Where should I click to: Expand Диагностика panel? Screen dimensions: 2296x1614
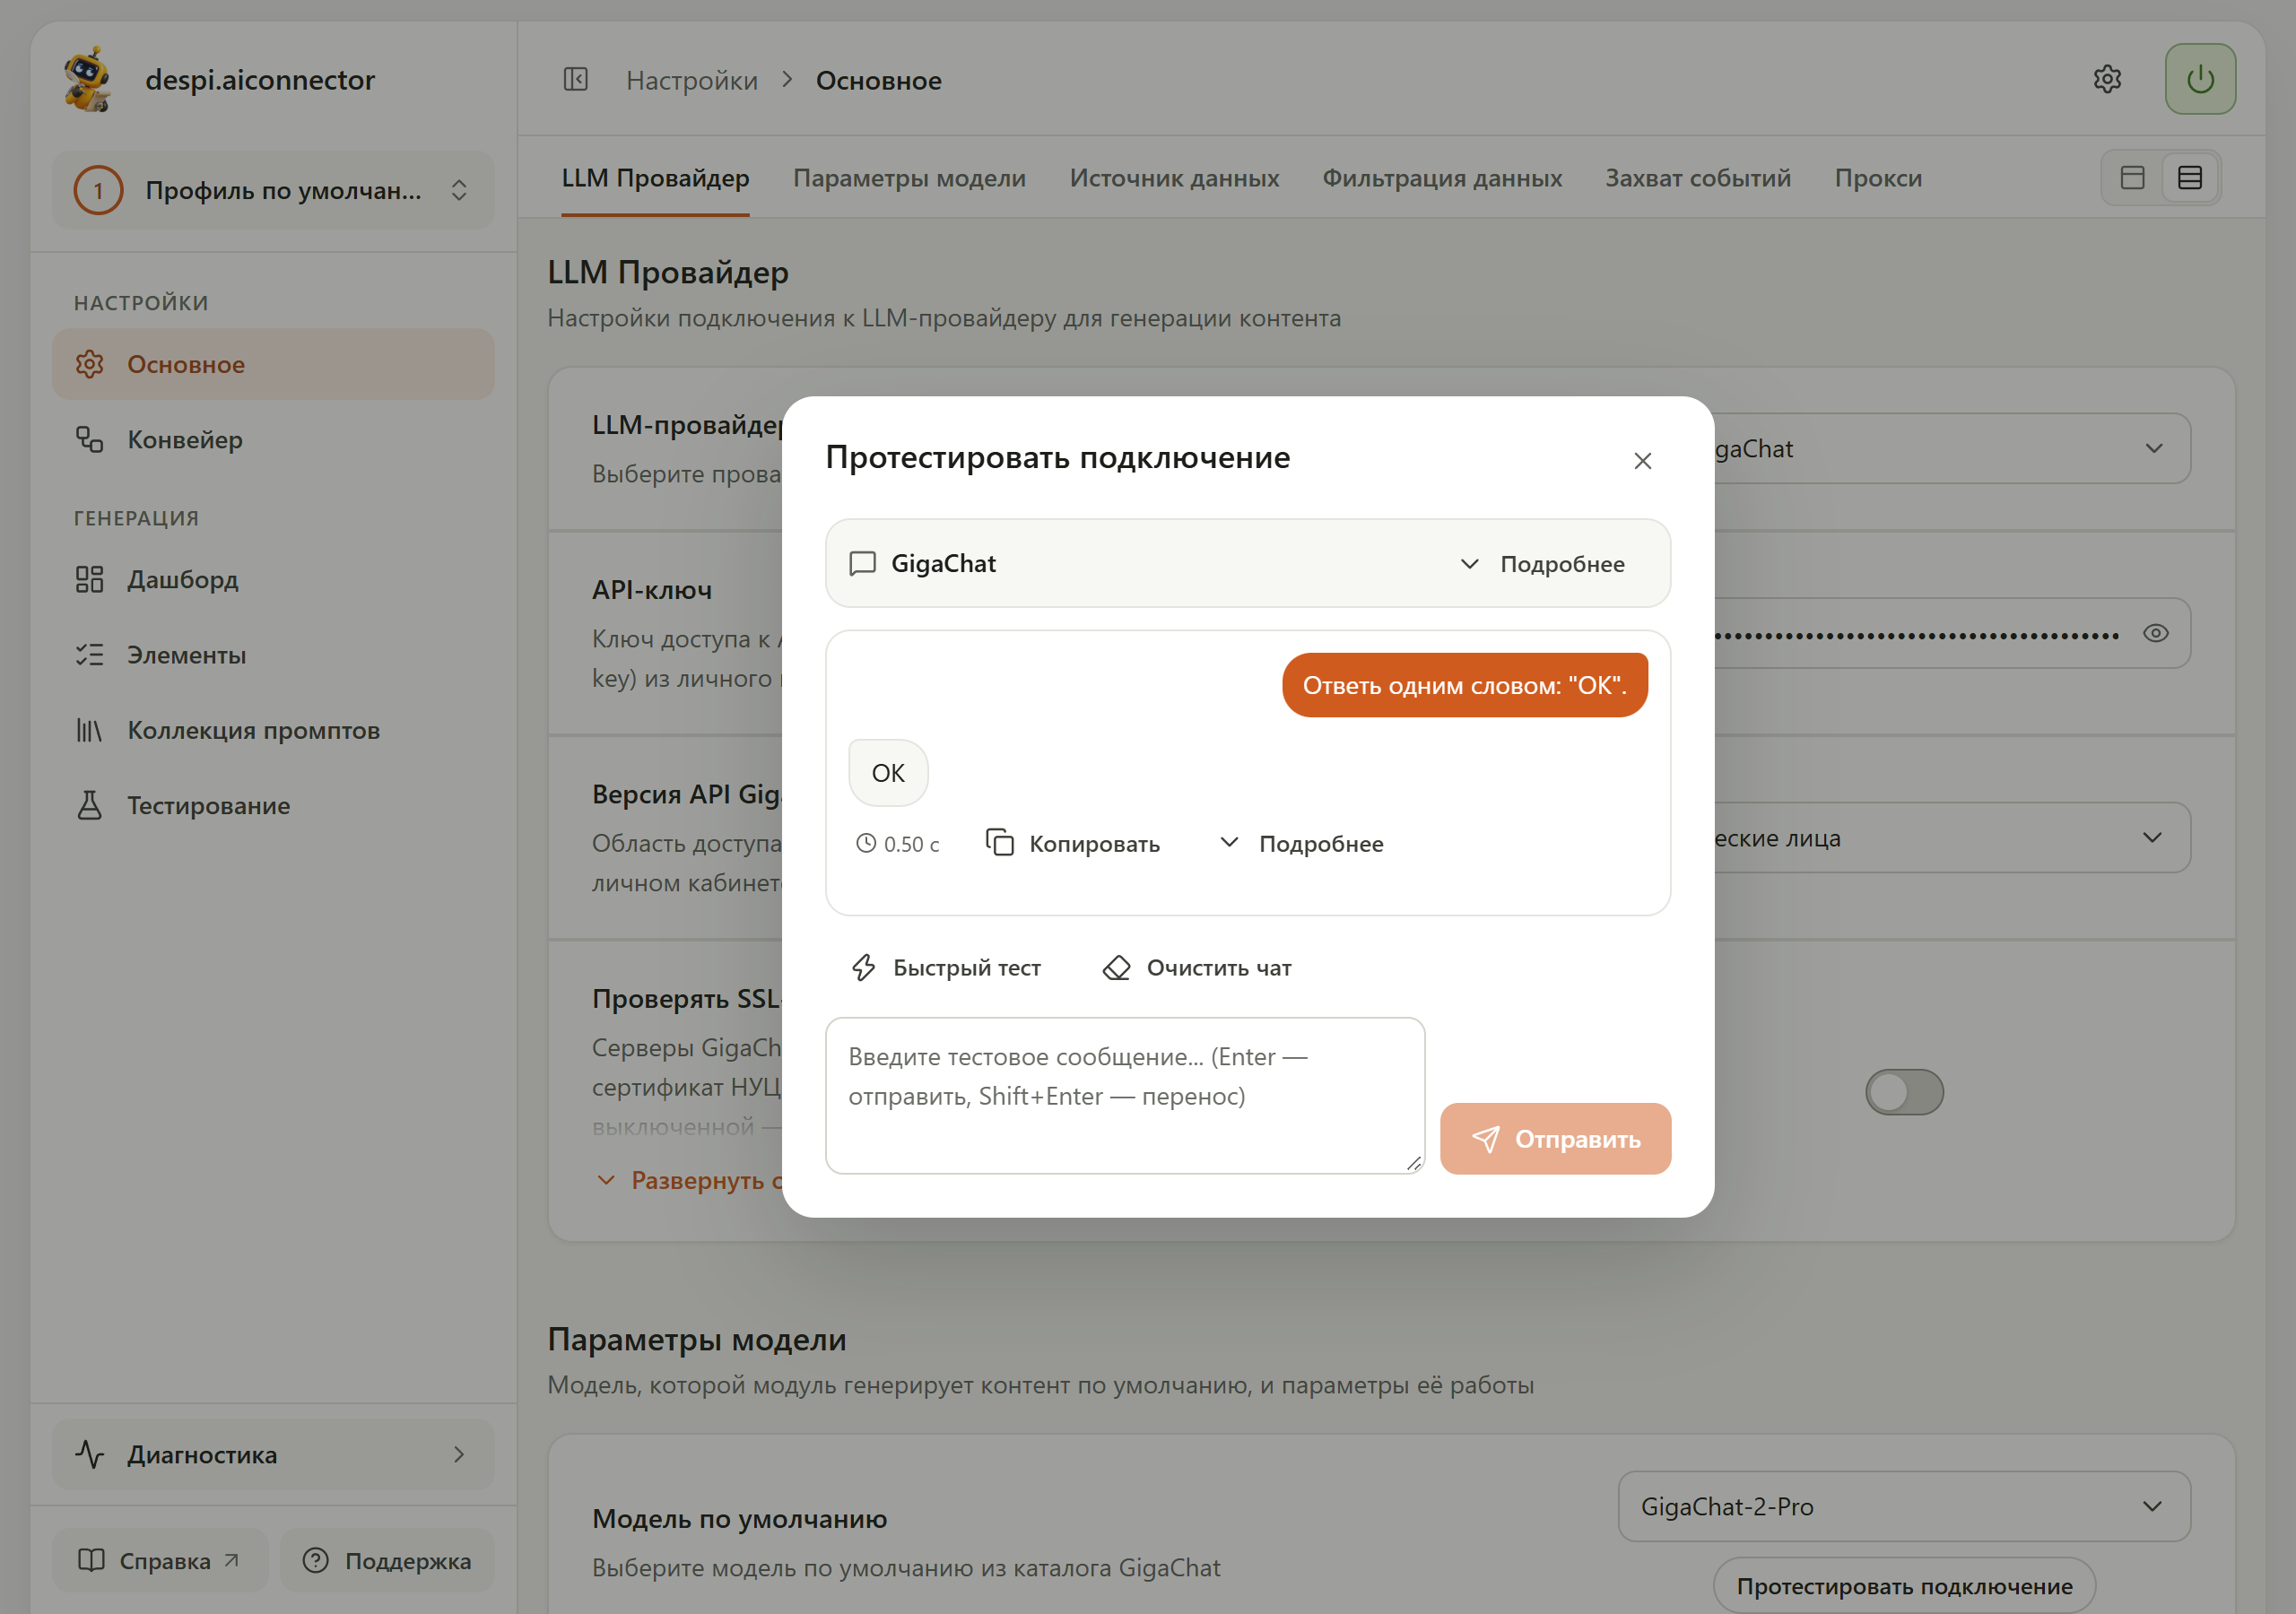273,1455
